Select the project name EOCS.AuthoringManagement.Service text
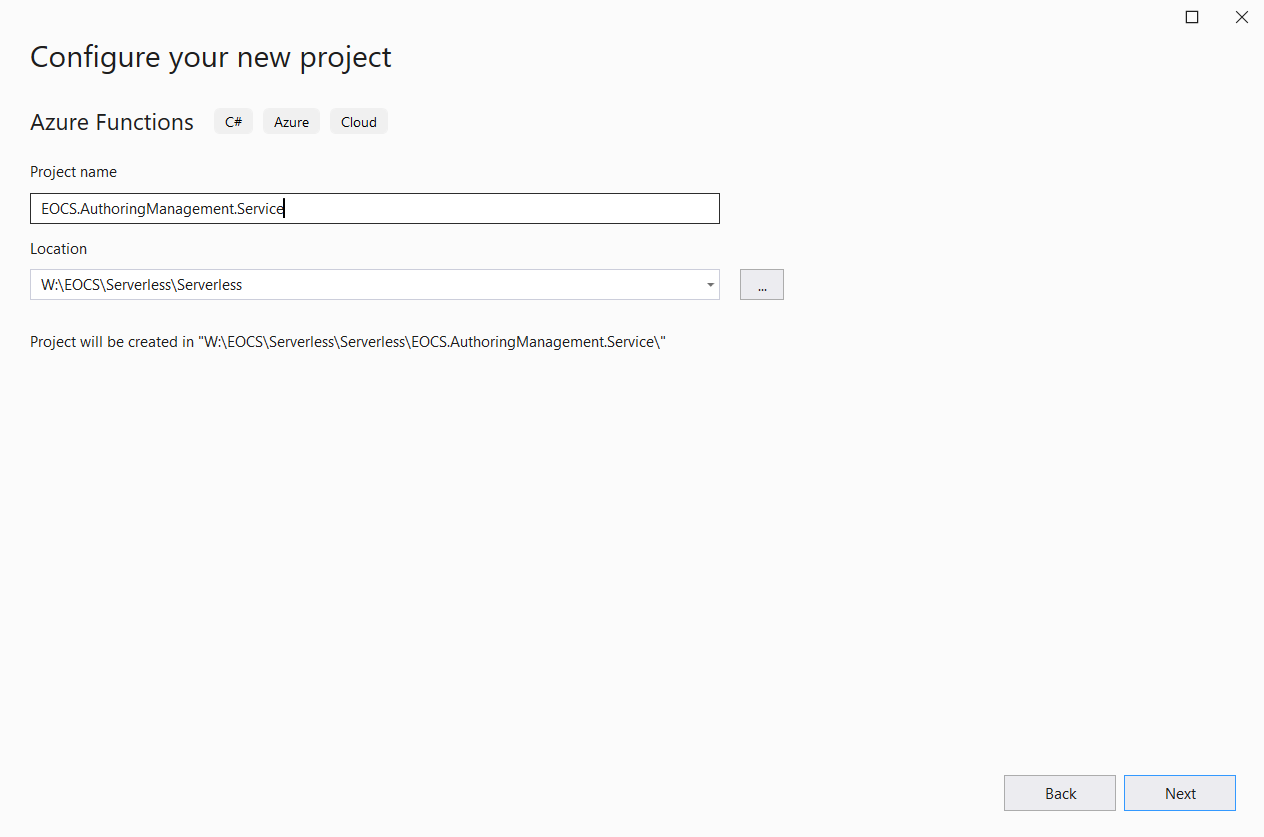 point(160,208)
